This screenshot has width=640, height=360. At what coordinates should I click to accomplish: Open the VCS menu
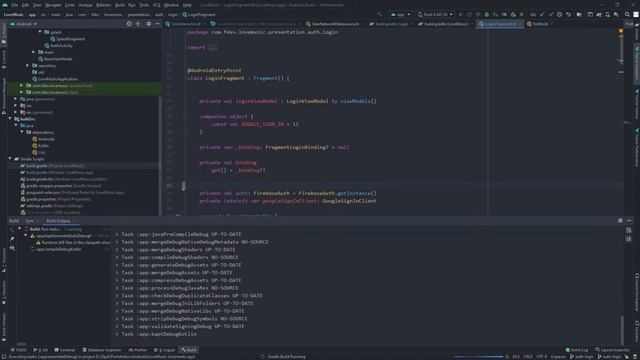(x=156, y=5)
